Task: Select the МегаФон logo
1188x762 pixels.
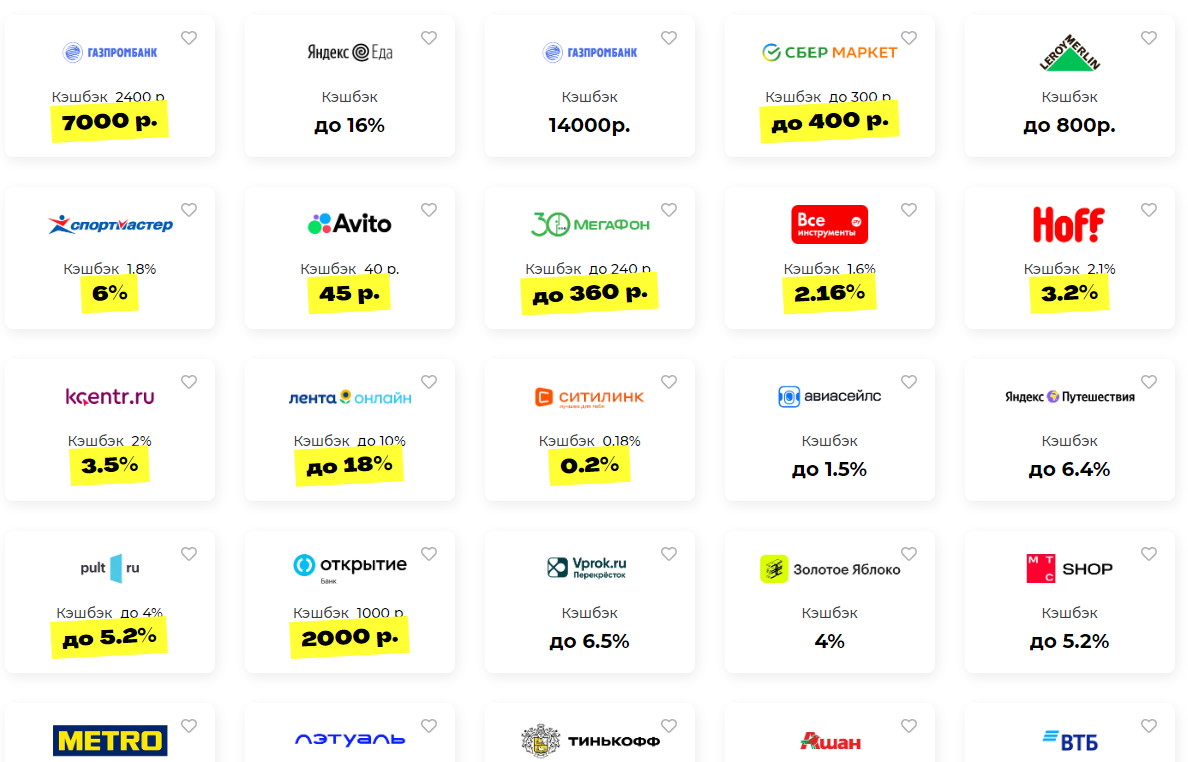Action: point(590,224)
